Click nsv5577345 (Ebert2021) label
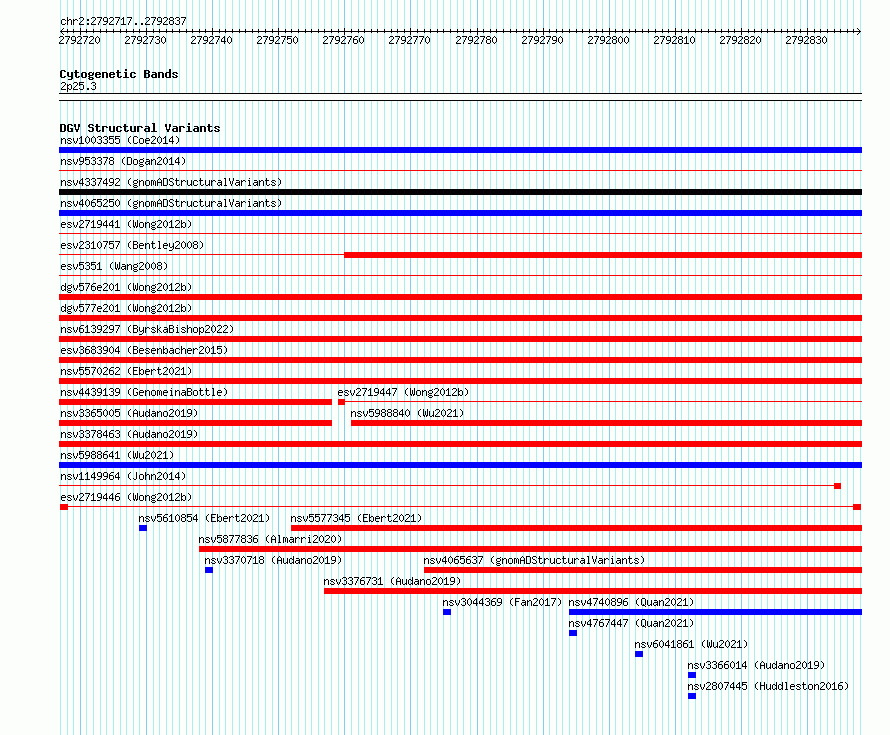The height and width of the screenshot is (735, 890). pos(356,518)
